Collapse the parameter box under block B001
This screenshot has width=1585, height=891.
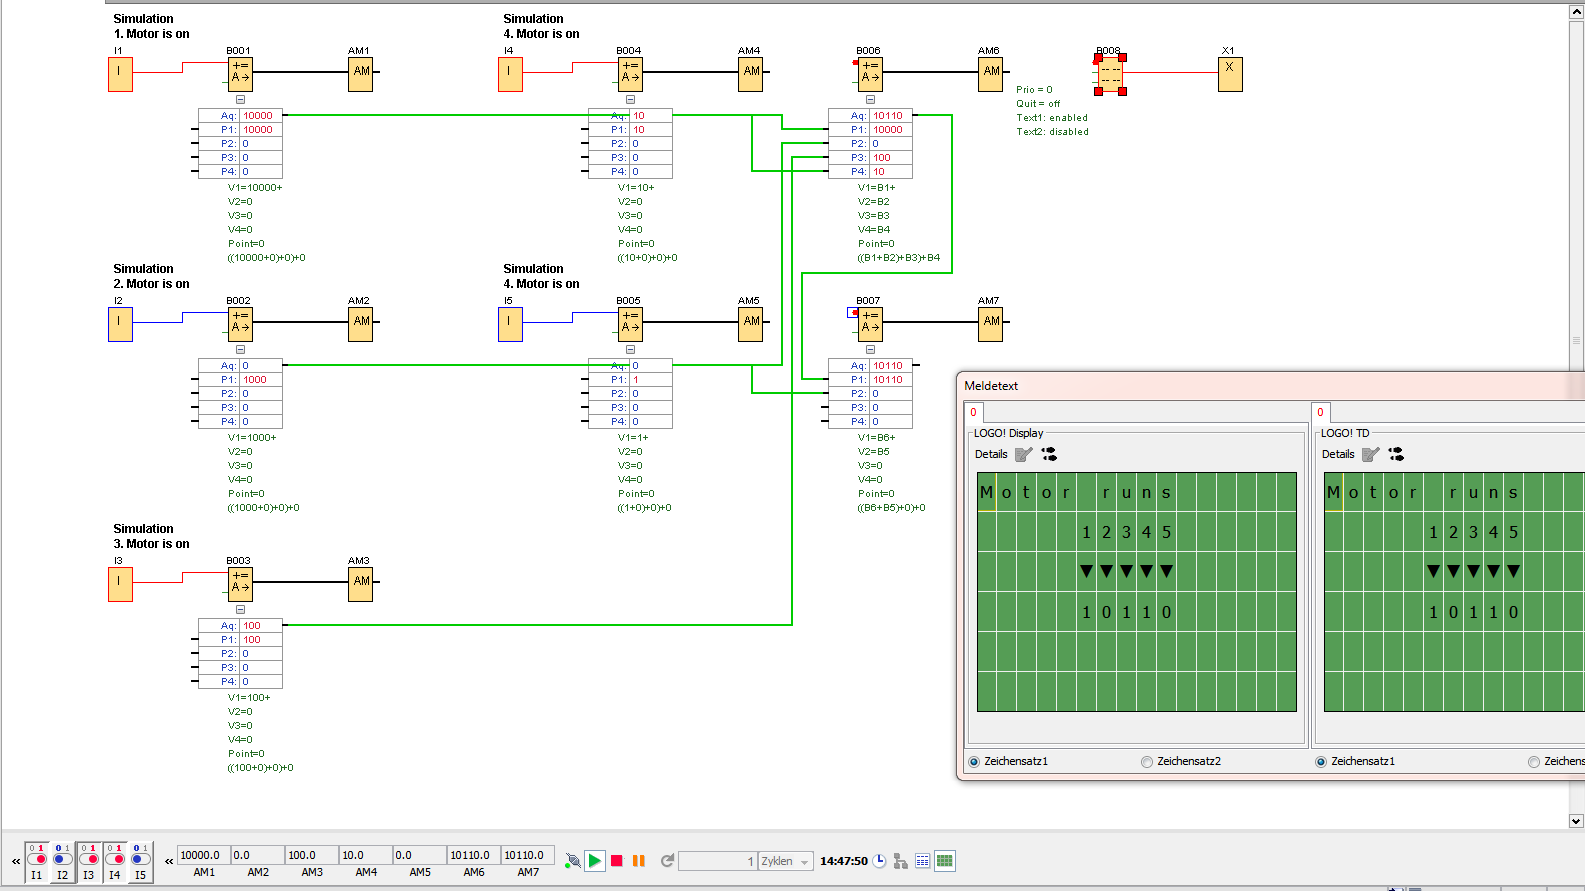click(240, 100)
